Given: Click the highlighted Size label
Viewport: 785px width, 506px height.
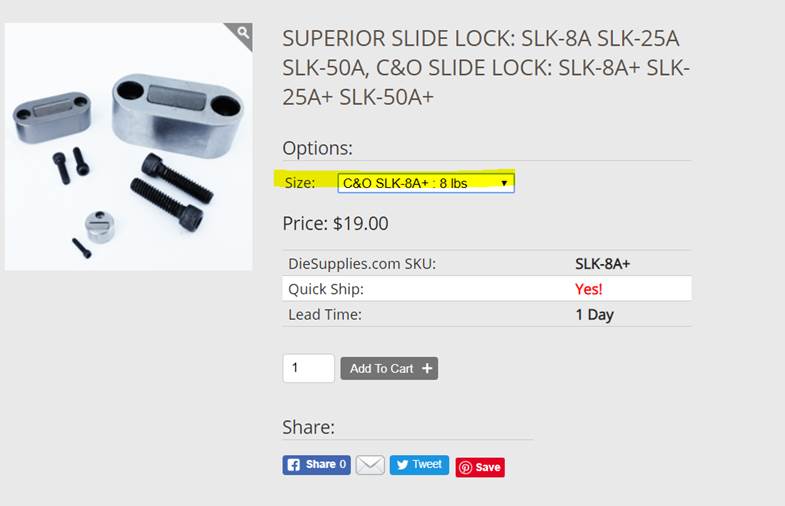Looking at the screenshot, I should [299, 183].
